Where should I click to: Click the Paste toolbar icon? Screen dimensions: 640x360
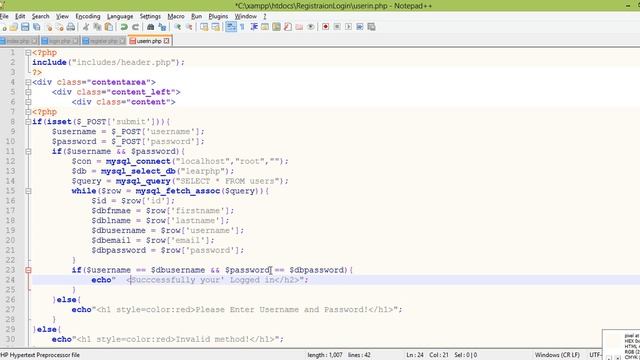pos(109,27)
